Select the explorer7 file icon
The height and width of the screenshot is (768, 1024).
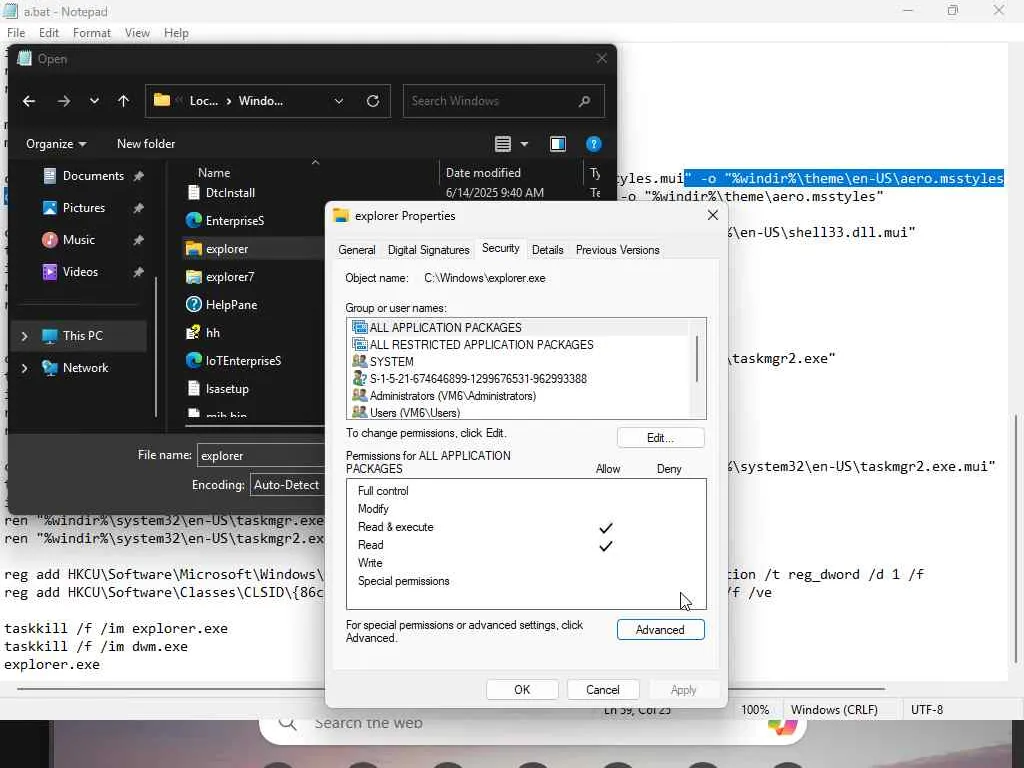[x=193, y=277]
